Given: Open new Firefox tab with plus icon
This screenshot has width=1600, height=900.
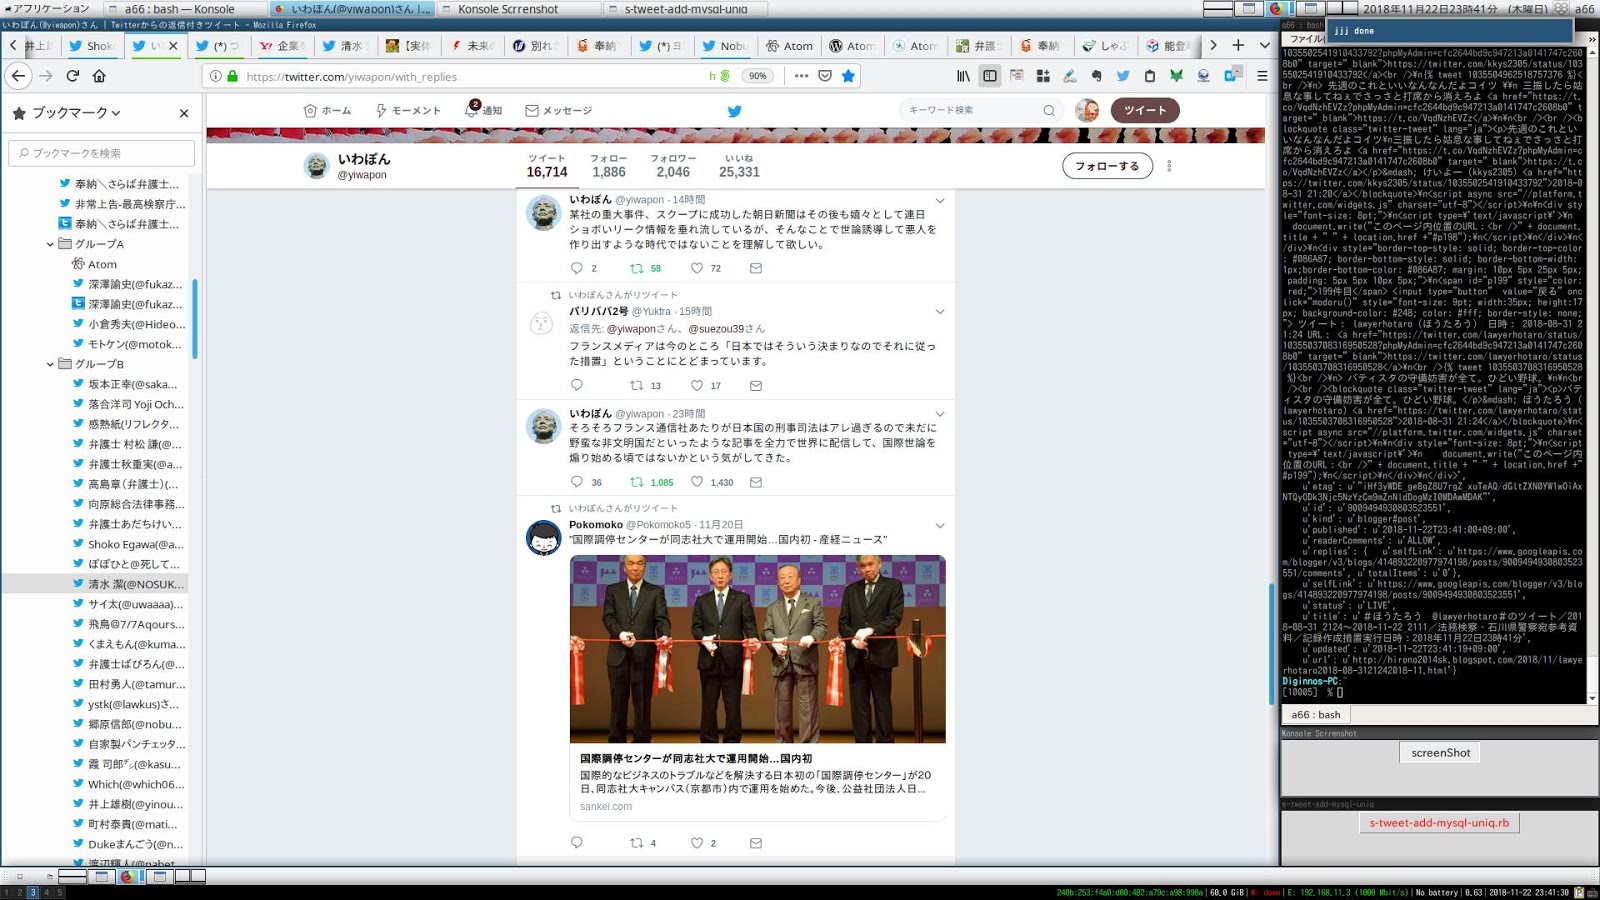Looking at the screenshot, I should point(1238,45).
